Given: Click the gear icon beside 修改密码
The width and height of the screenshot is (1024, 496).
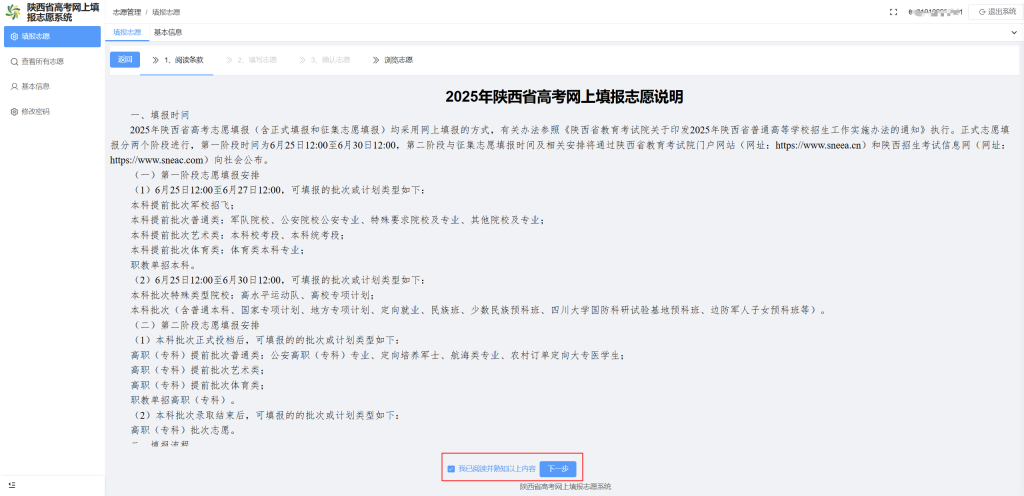Looking at the screenshot, I should tap(13, 111).
